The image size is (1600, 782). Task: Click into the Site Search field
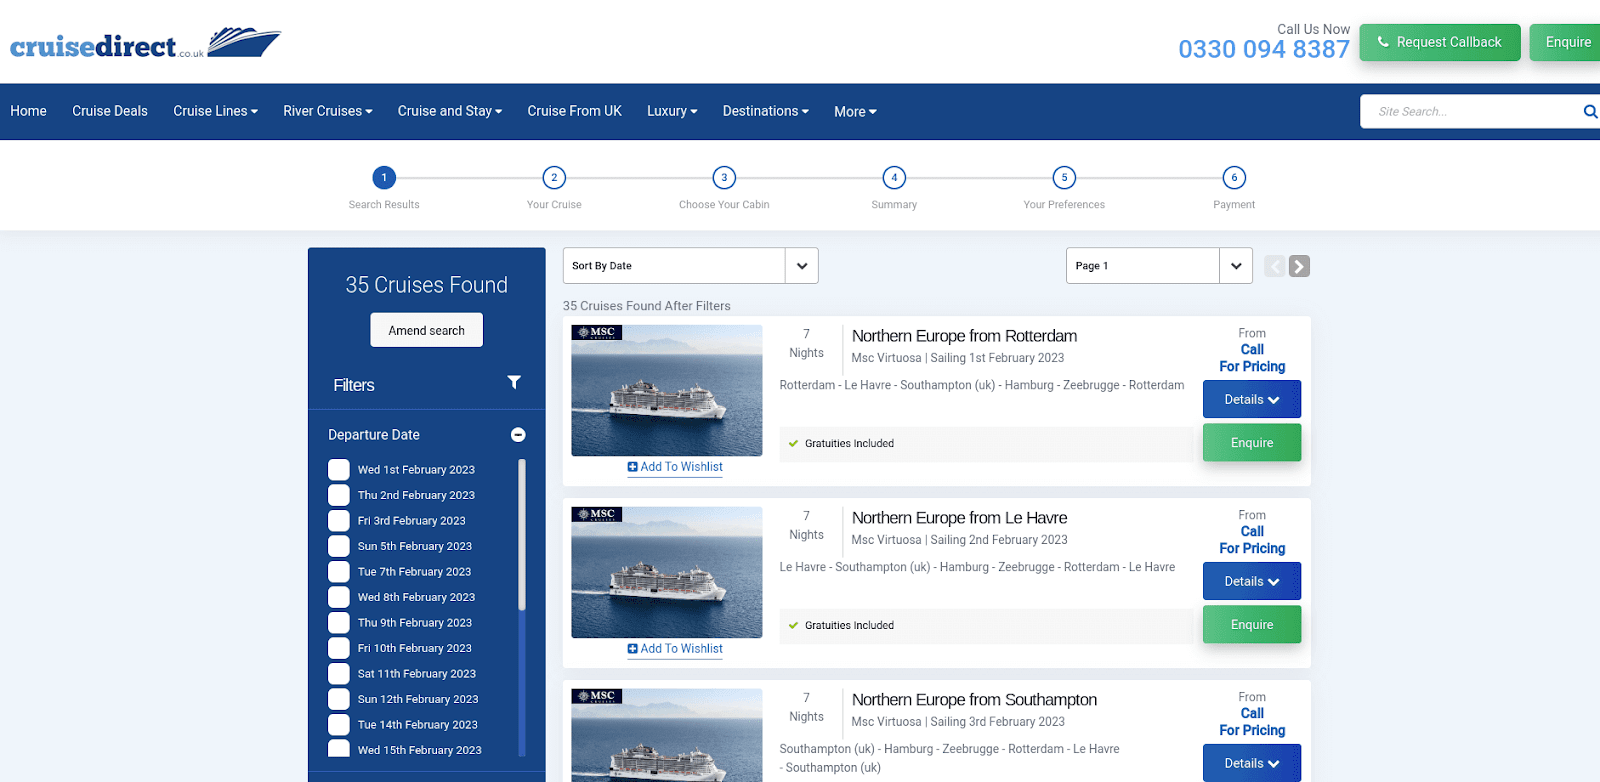pos(1470,111)
